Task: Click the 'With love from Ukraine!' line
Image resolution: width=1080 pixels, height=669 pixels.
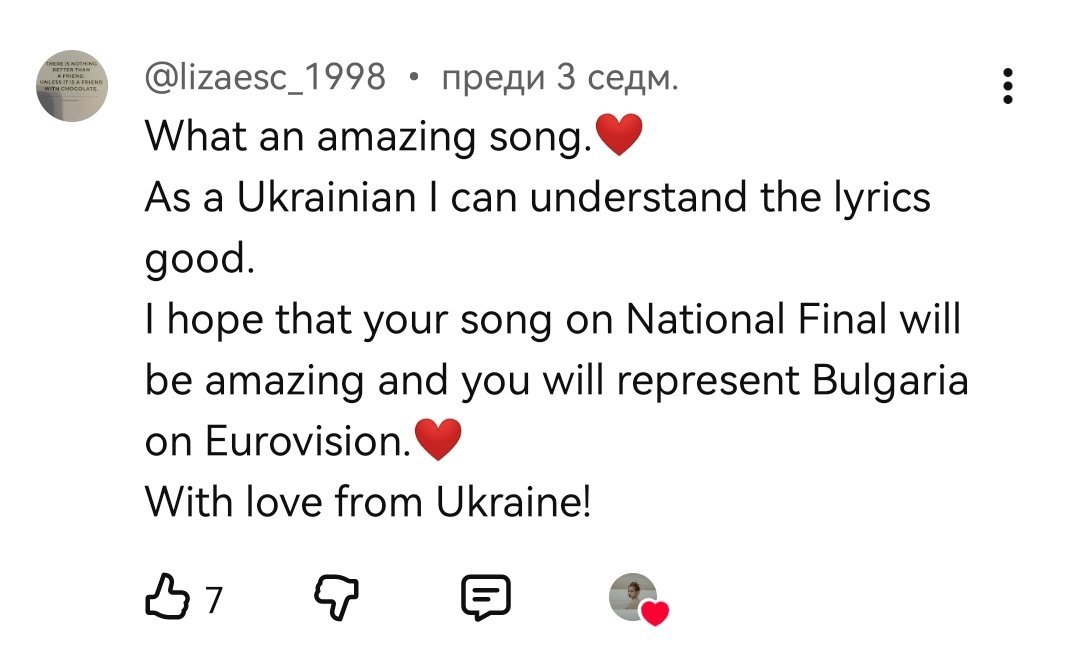Action: pos(368,501)
